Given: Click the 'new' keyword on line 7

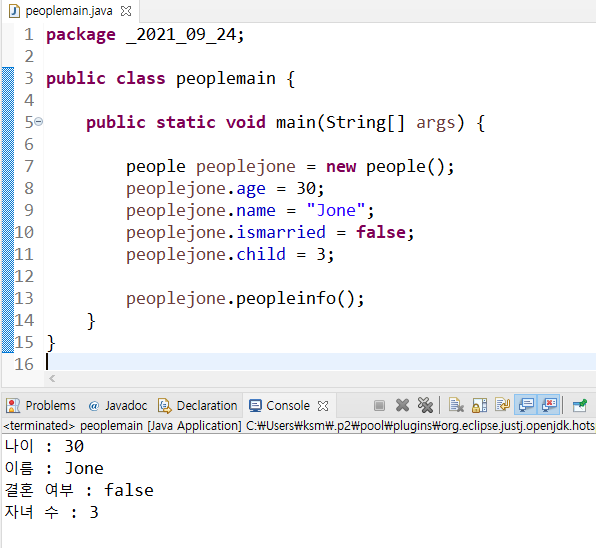Looking at the screenshot, I should [341, 167].
